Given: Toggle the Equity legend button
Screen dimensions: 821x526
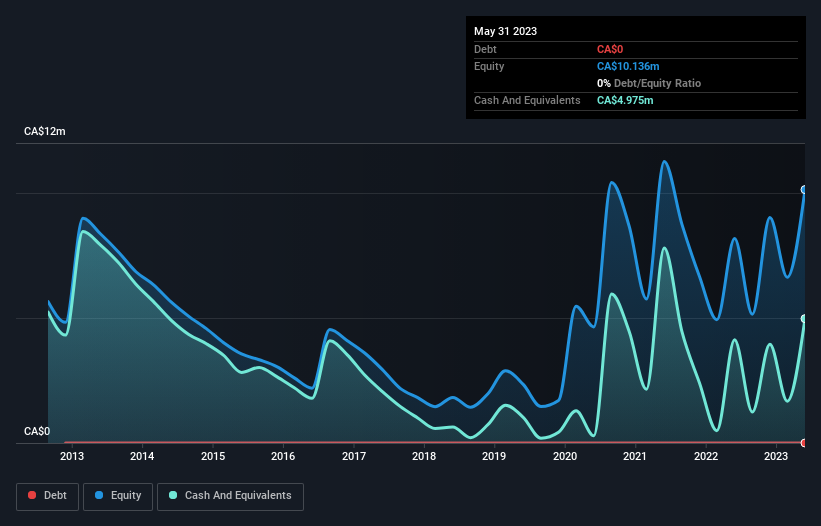Looking at the screenshot, I should tap(118, 496).
